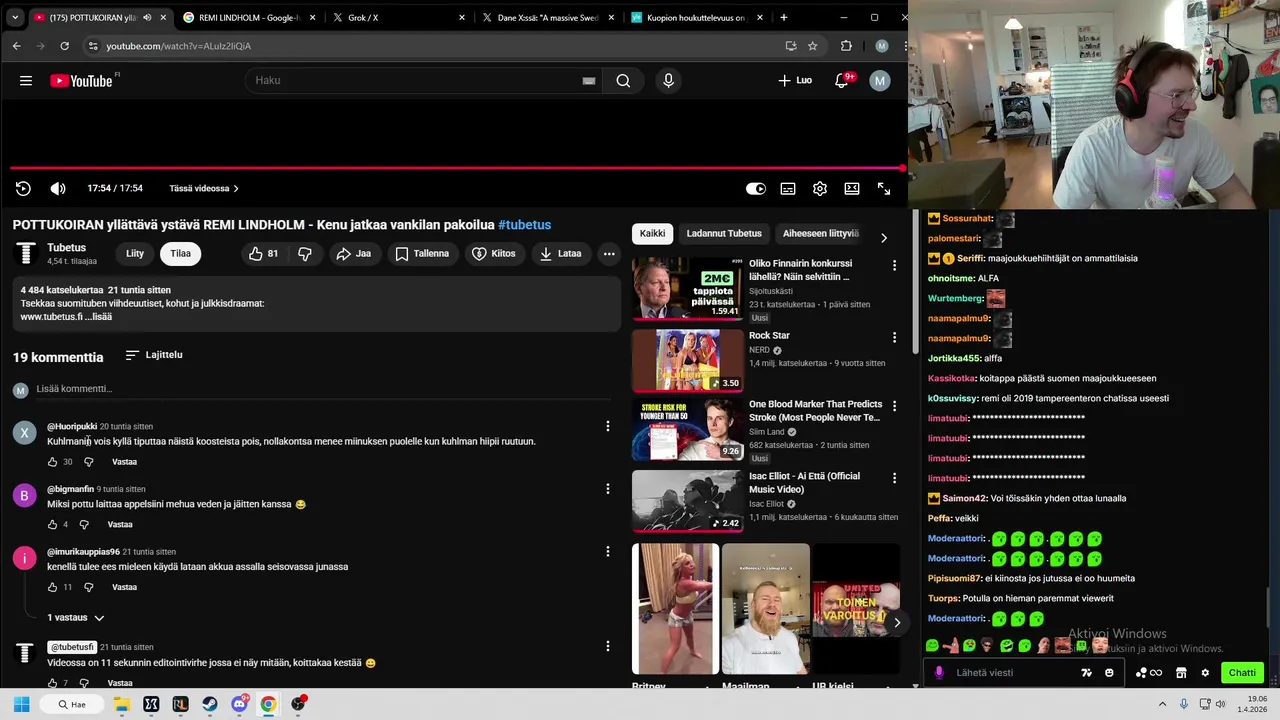Reload the page
This screenshot has width=1280, height=720.
[x=65, y=46]
